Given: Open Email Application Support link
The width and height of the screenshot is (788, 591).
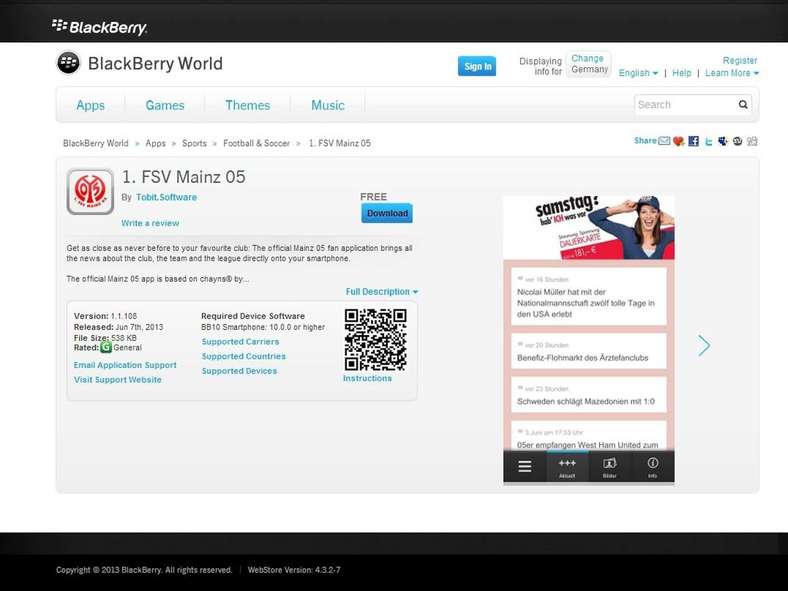Looking at the screenshot, I should coord(125,365).
